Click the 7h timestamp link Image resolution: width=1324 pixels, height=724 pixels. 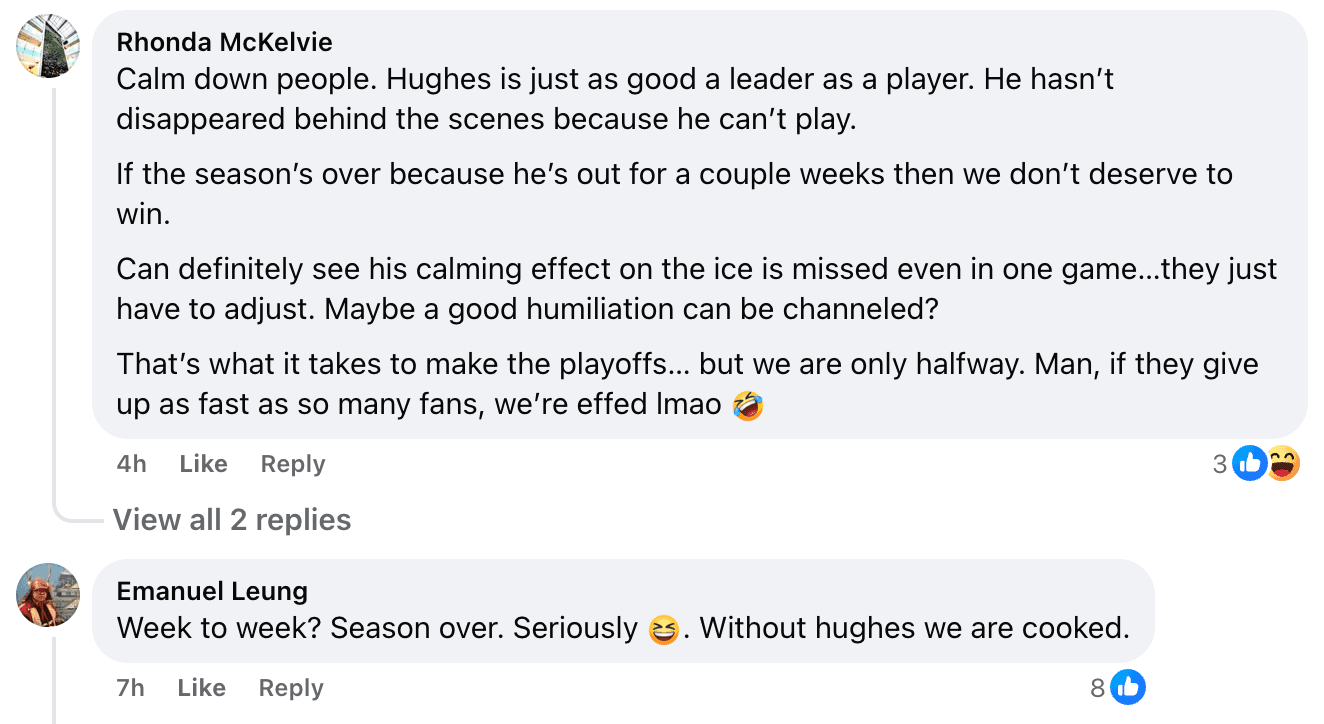click(130, 688)
